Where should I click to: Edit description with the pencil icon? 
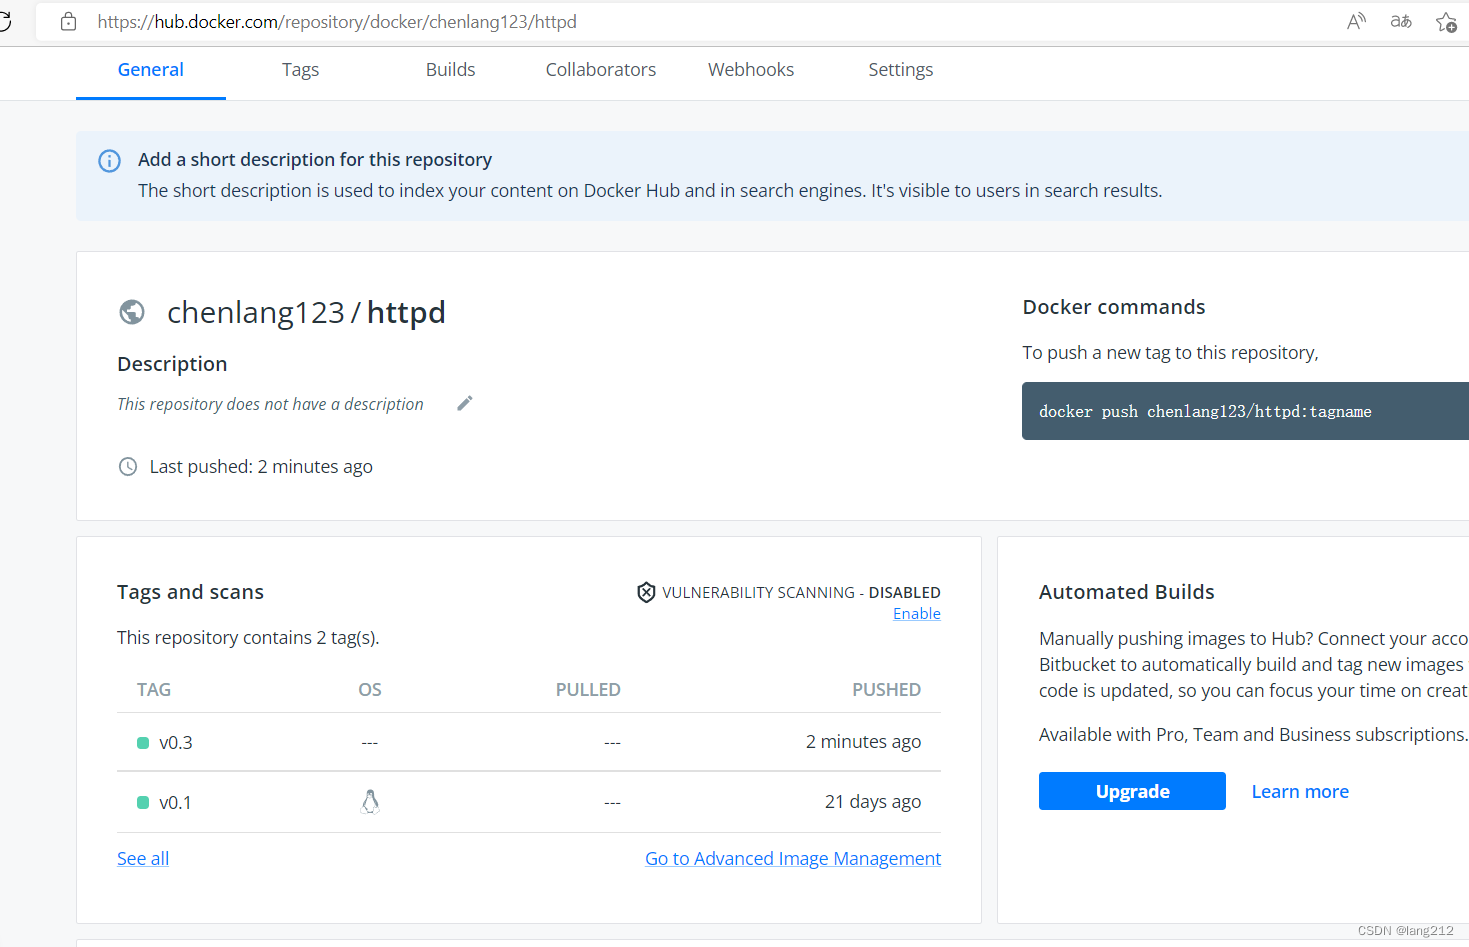click(464, 403)
